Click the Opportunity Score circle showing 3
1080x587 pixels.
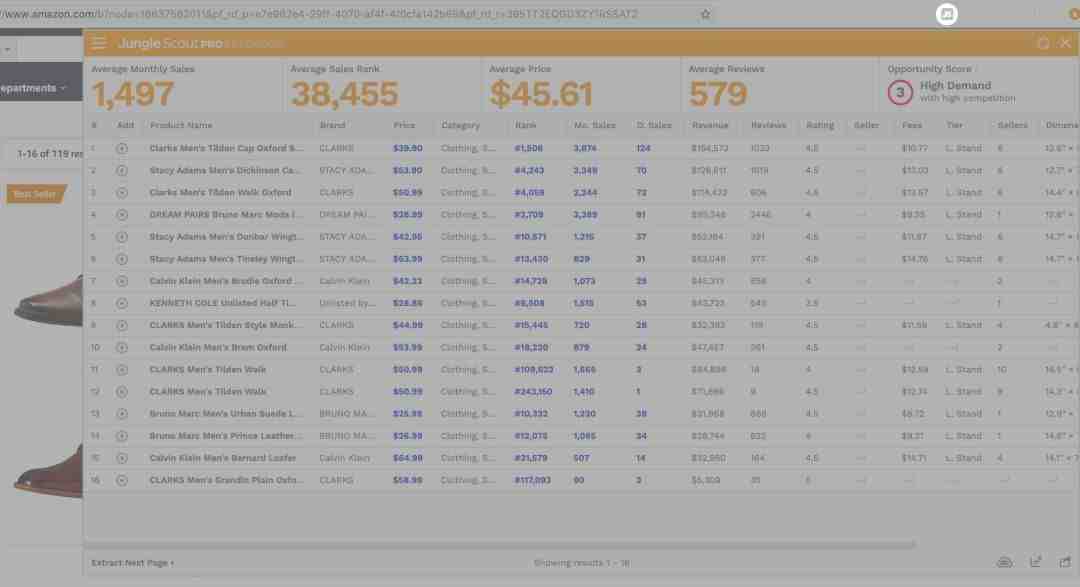900,92
